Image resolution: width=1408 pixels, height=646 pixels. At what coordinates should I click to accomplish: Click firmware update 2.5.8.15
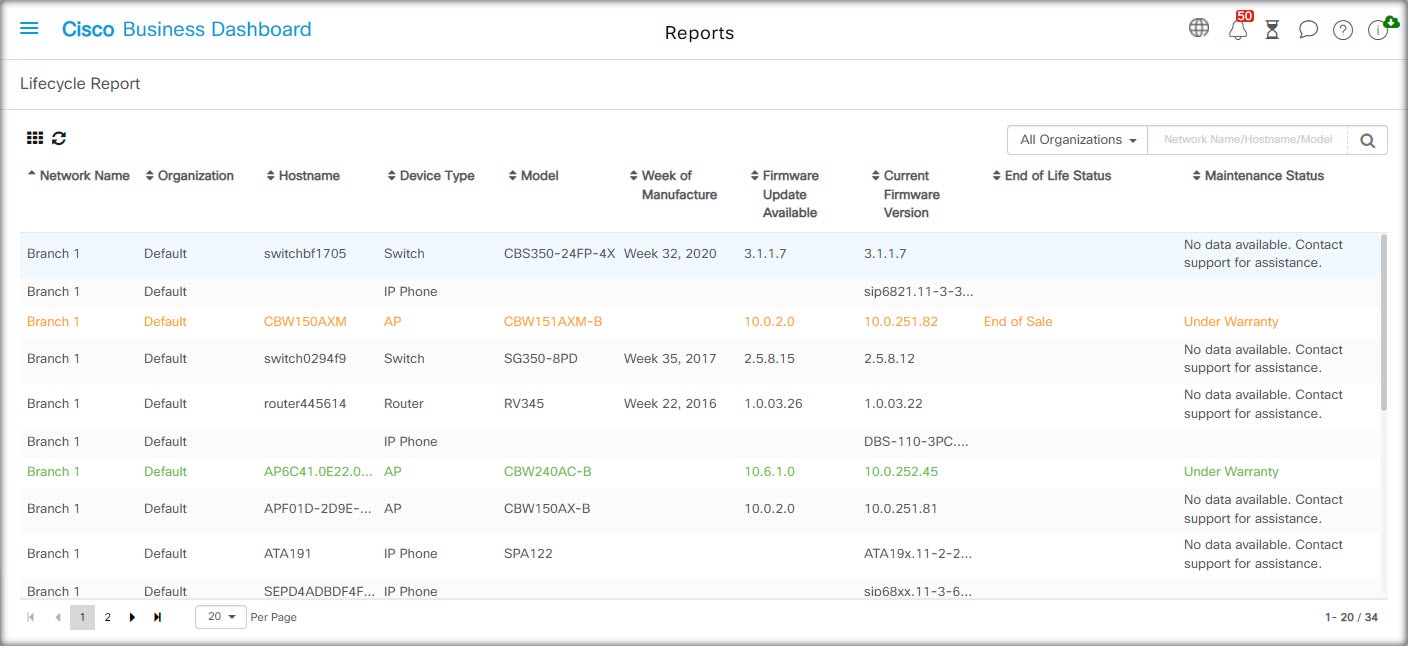pos(769,359)
